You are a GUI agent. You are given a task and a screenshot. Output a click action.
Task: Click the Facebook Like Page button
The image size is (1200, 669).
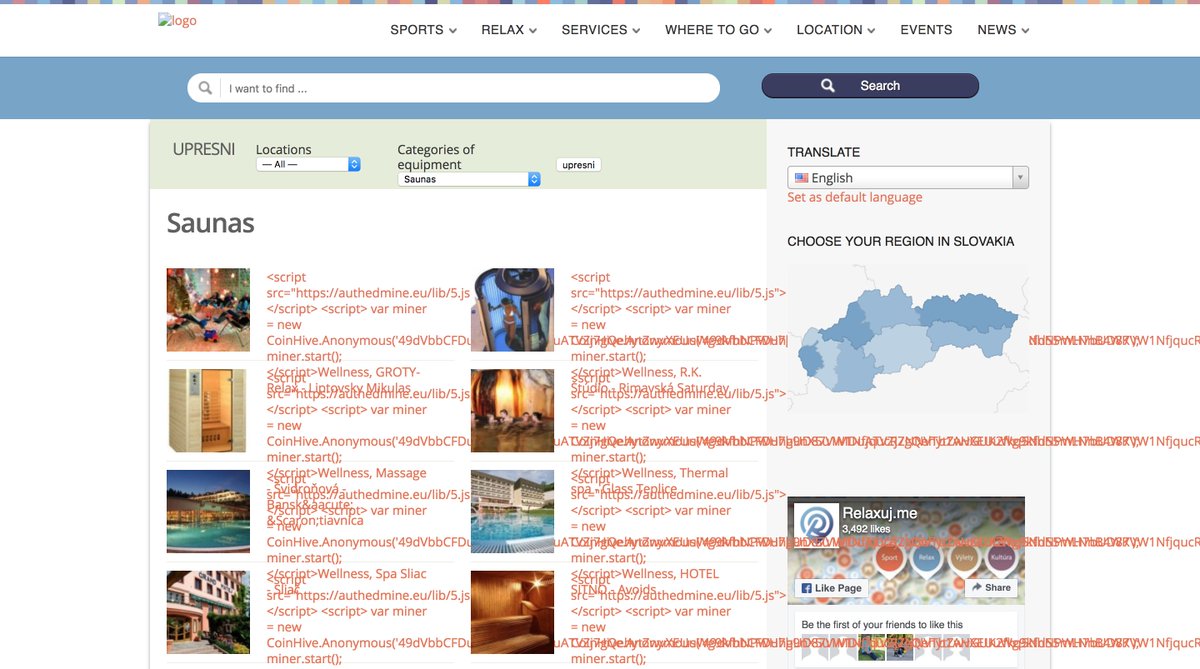(831, 588)
